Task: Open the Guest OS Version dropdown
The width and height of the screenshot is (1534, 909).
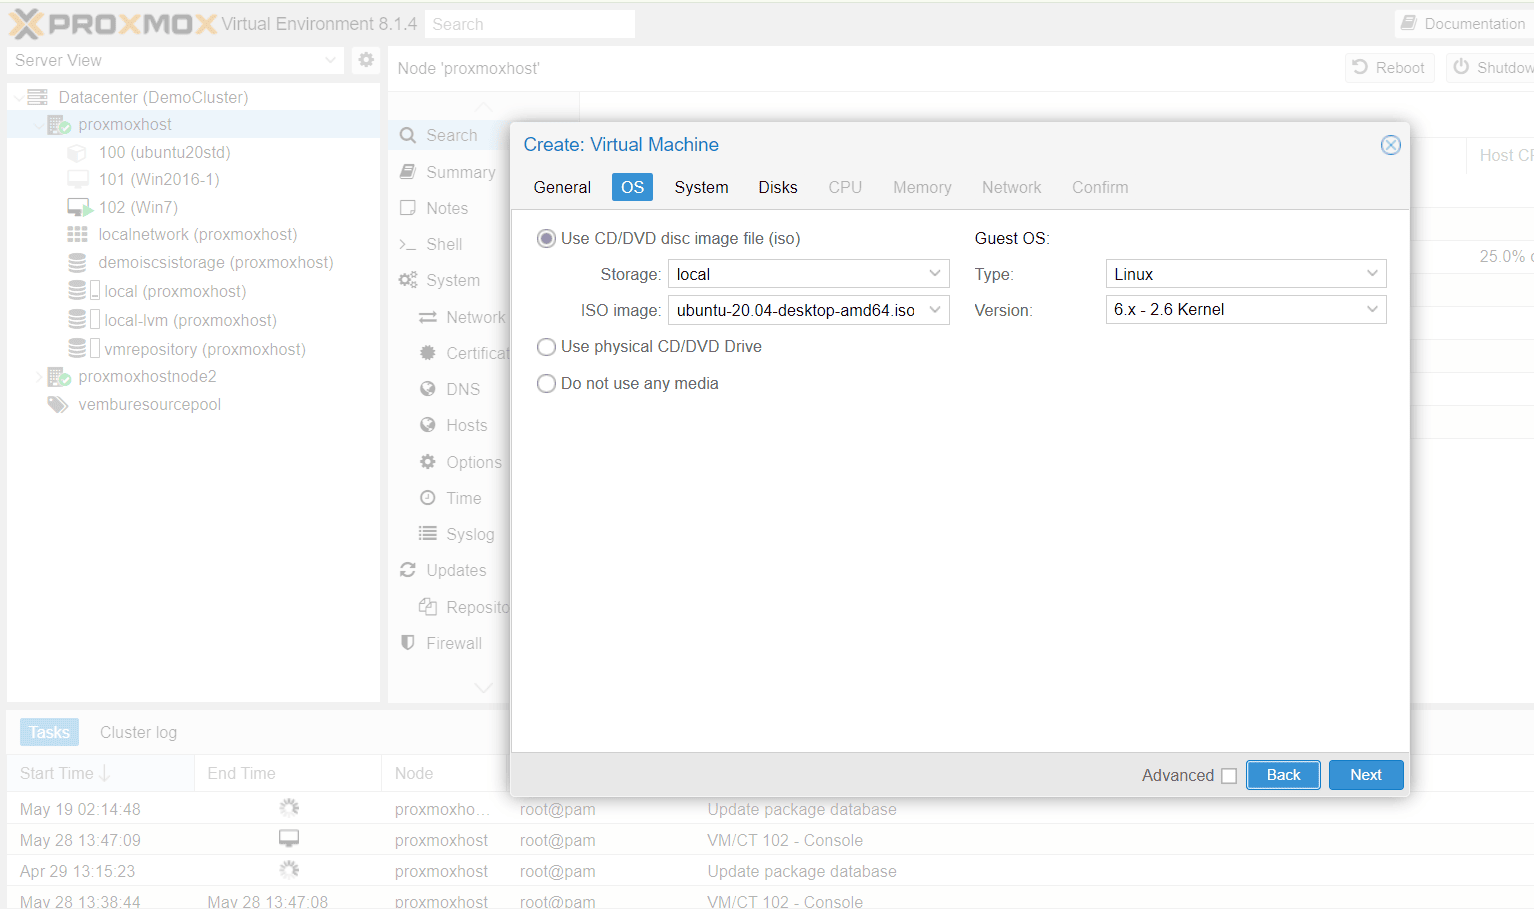Action: click(1373, 310)
